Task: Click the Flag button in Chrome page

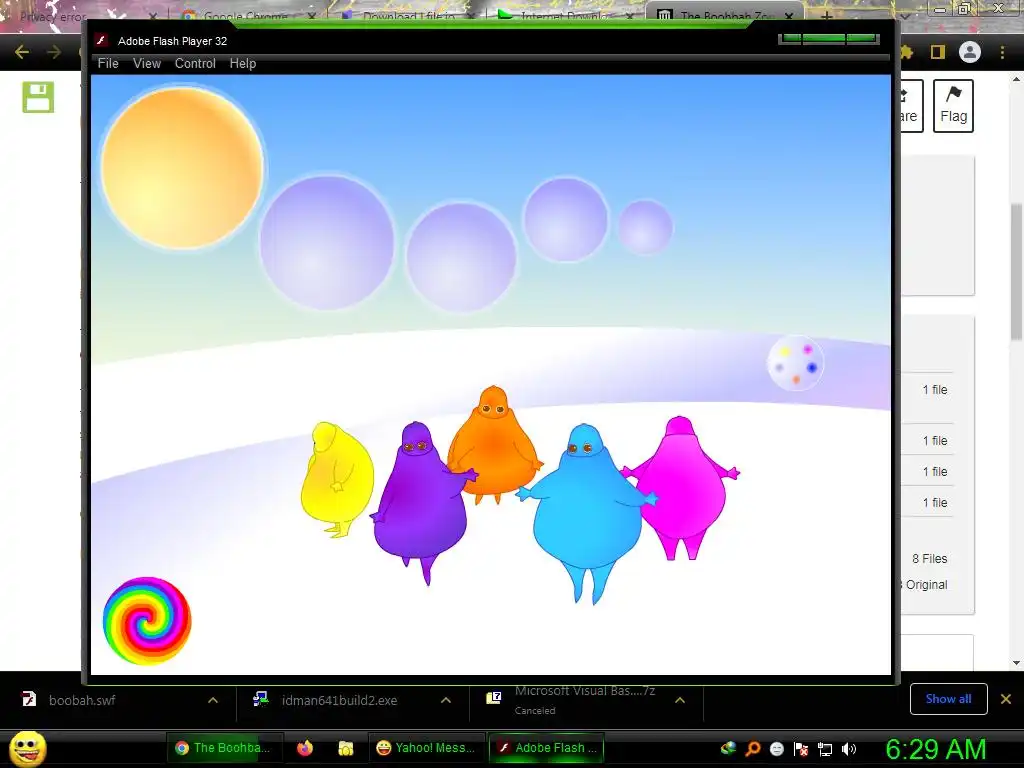Action: (x=953, y=106)
